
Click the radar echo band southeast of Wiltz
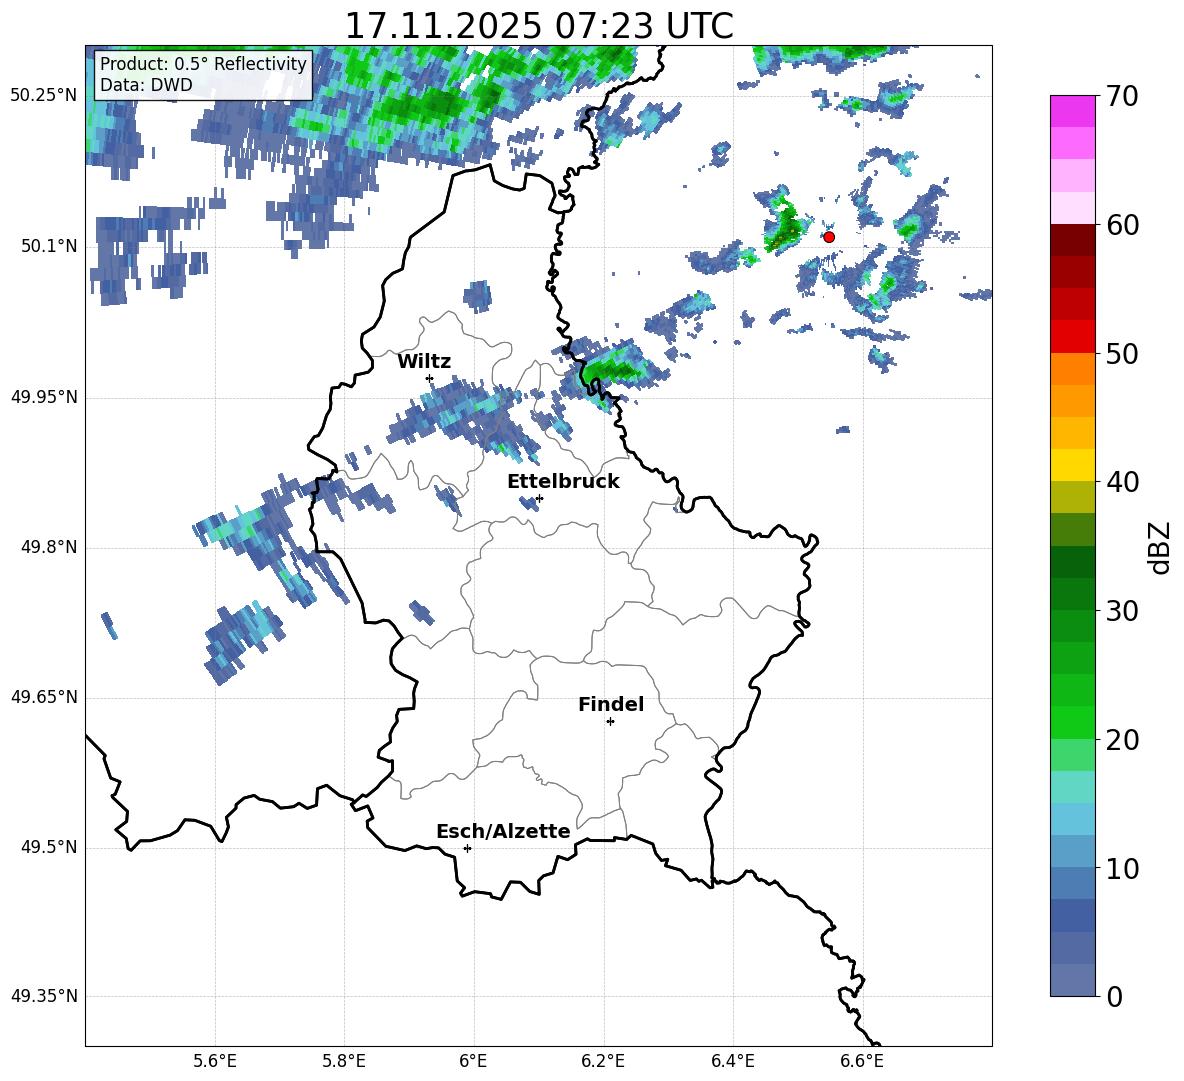click(x=464, y=419)
